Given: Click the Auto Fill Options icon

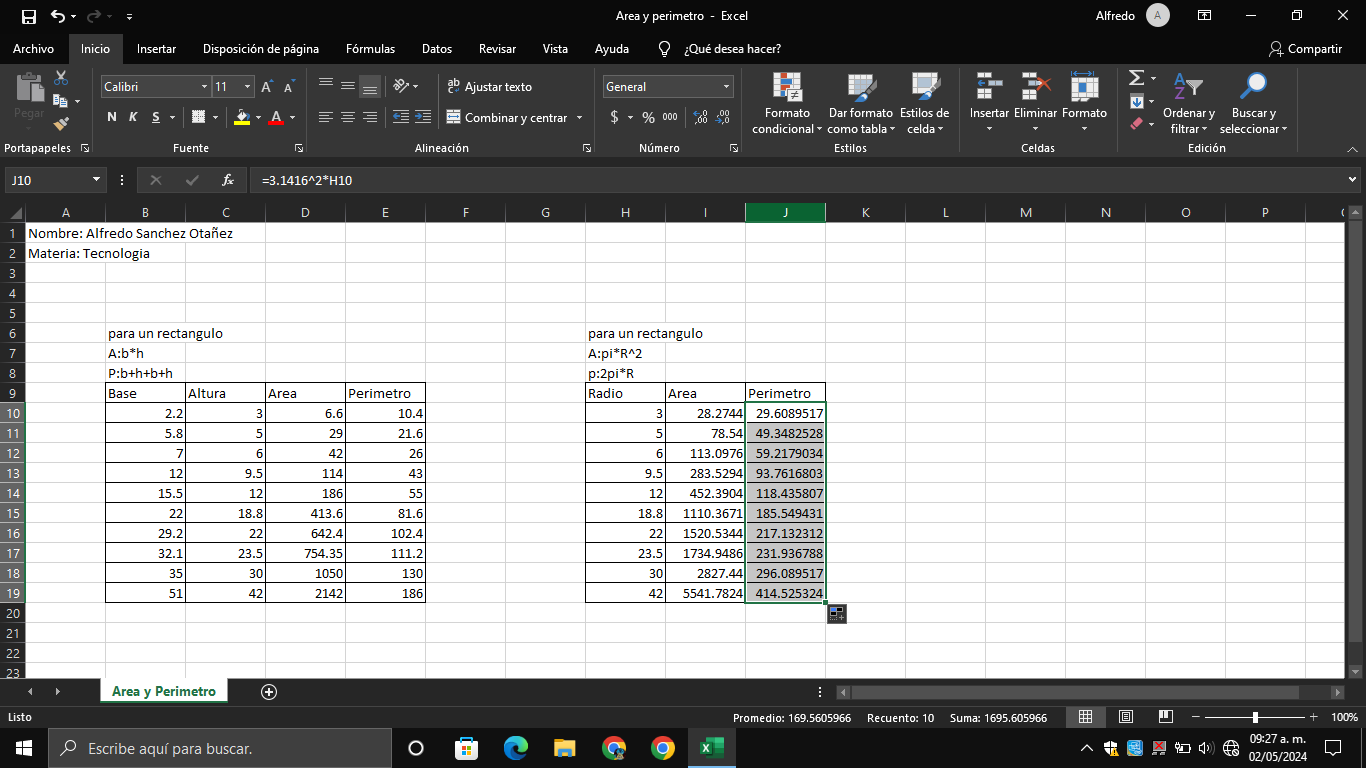Looking at the screenshot, I should tap(836, 614).
